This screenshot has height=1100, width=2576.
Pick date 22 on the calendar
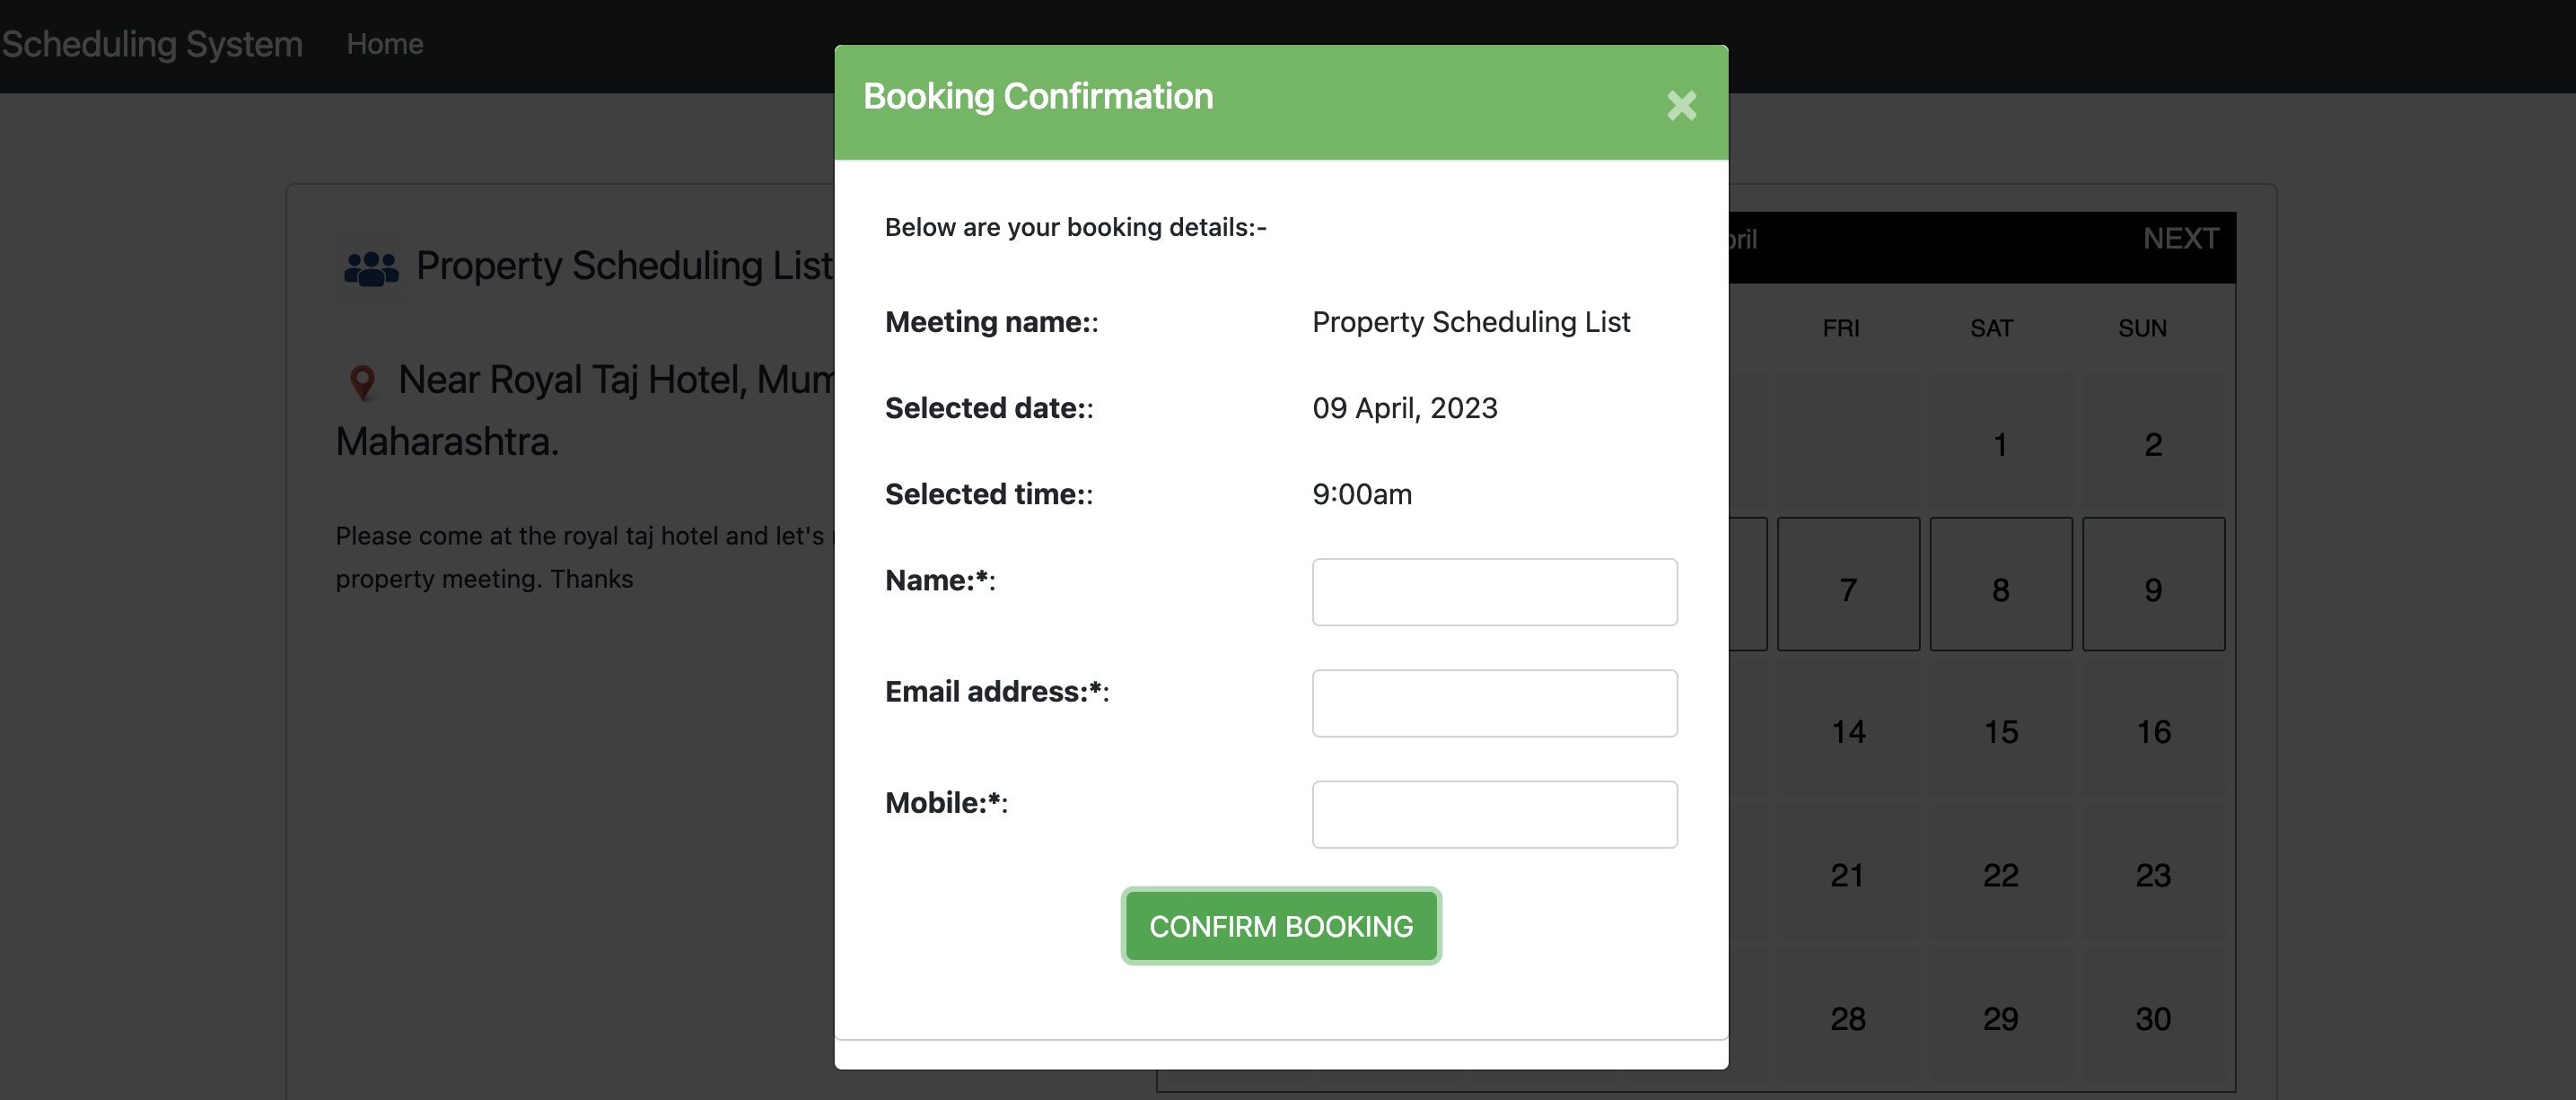2000,875
